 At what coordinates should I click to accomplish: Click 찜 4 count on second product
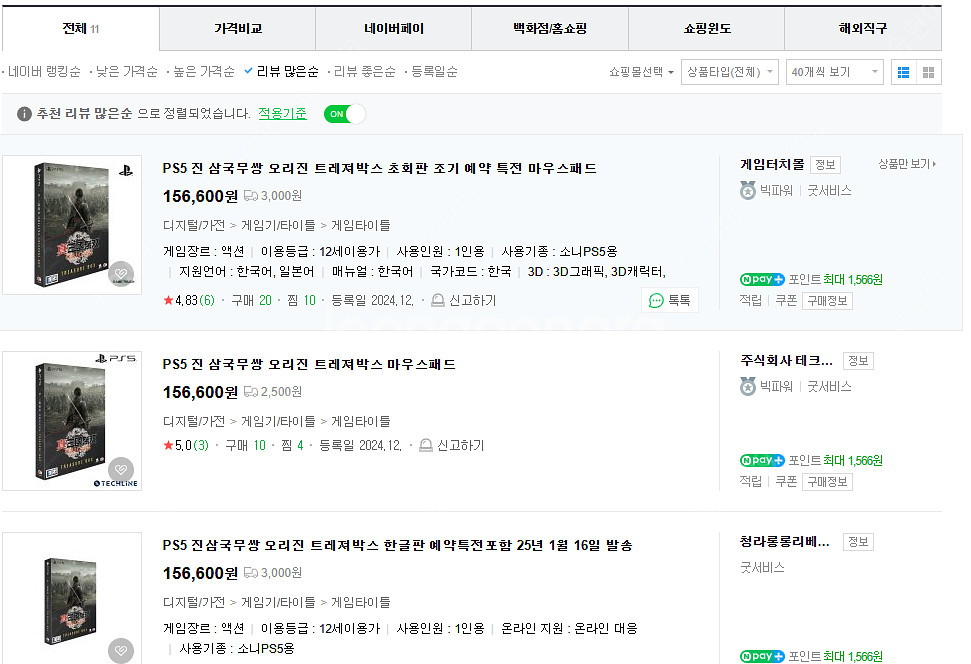(x=292, y=445)
